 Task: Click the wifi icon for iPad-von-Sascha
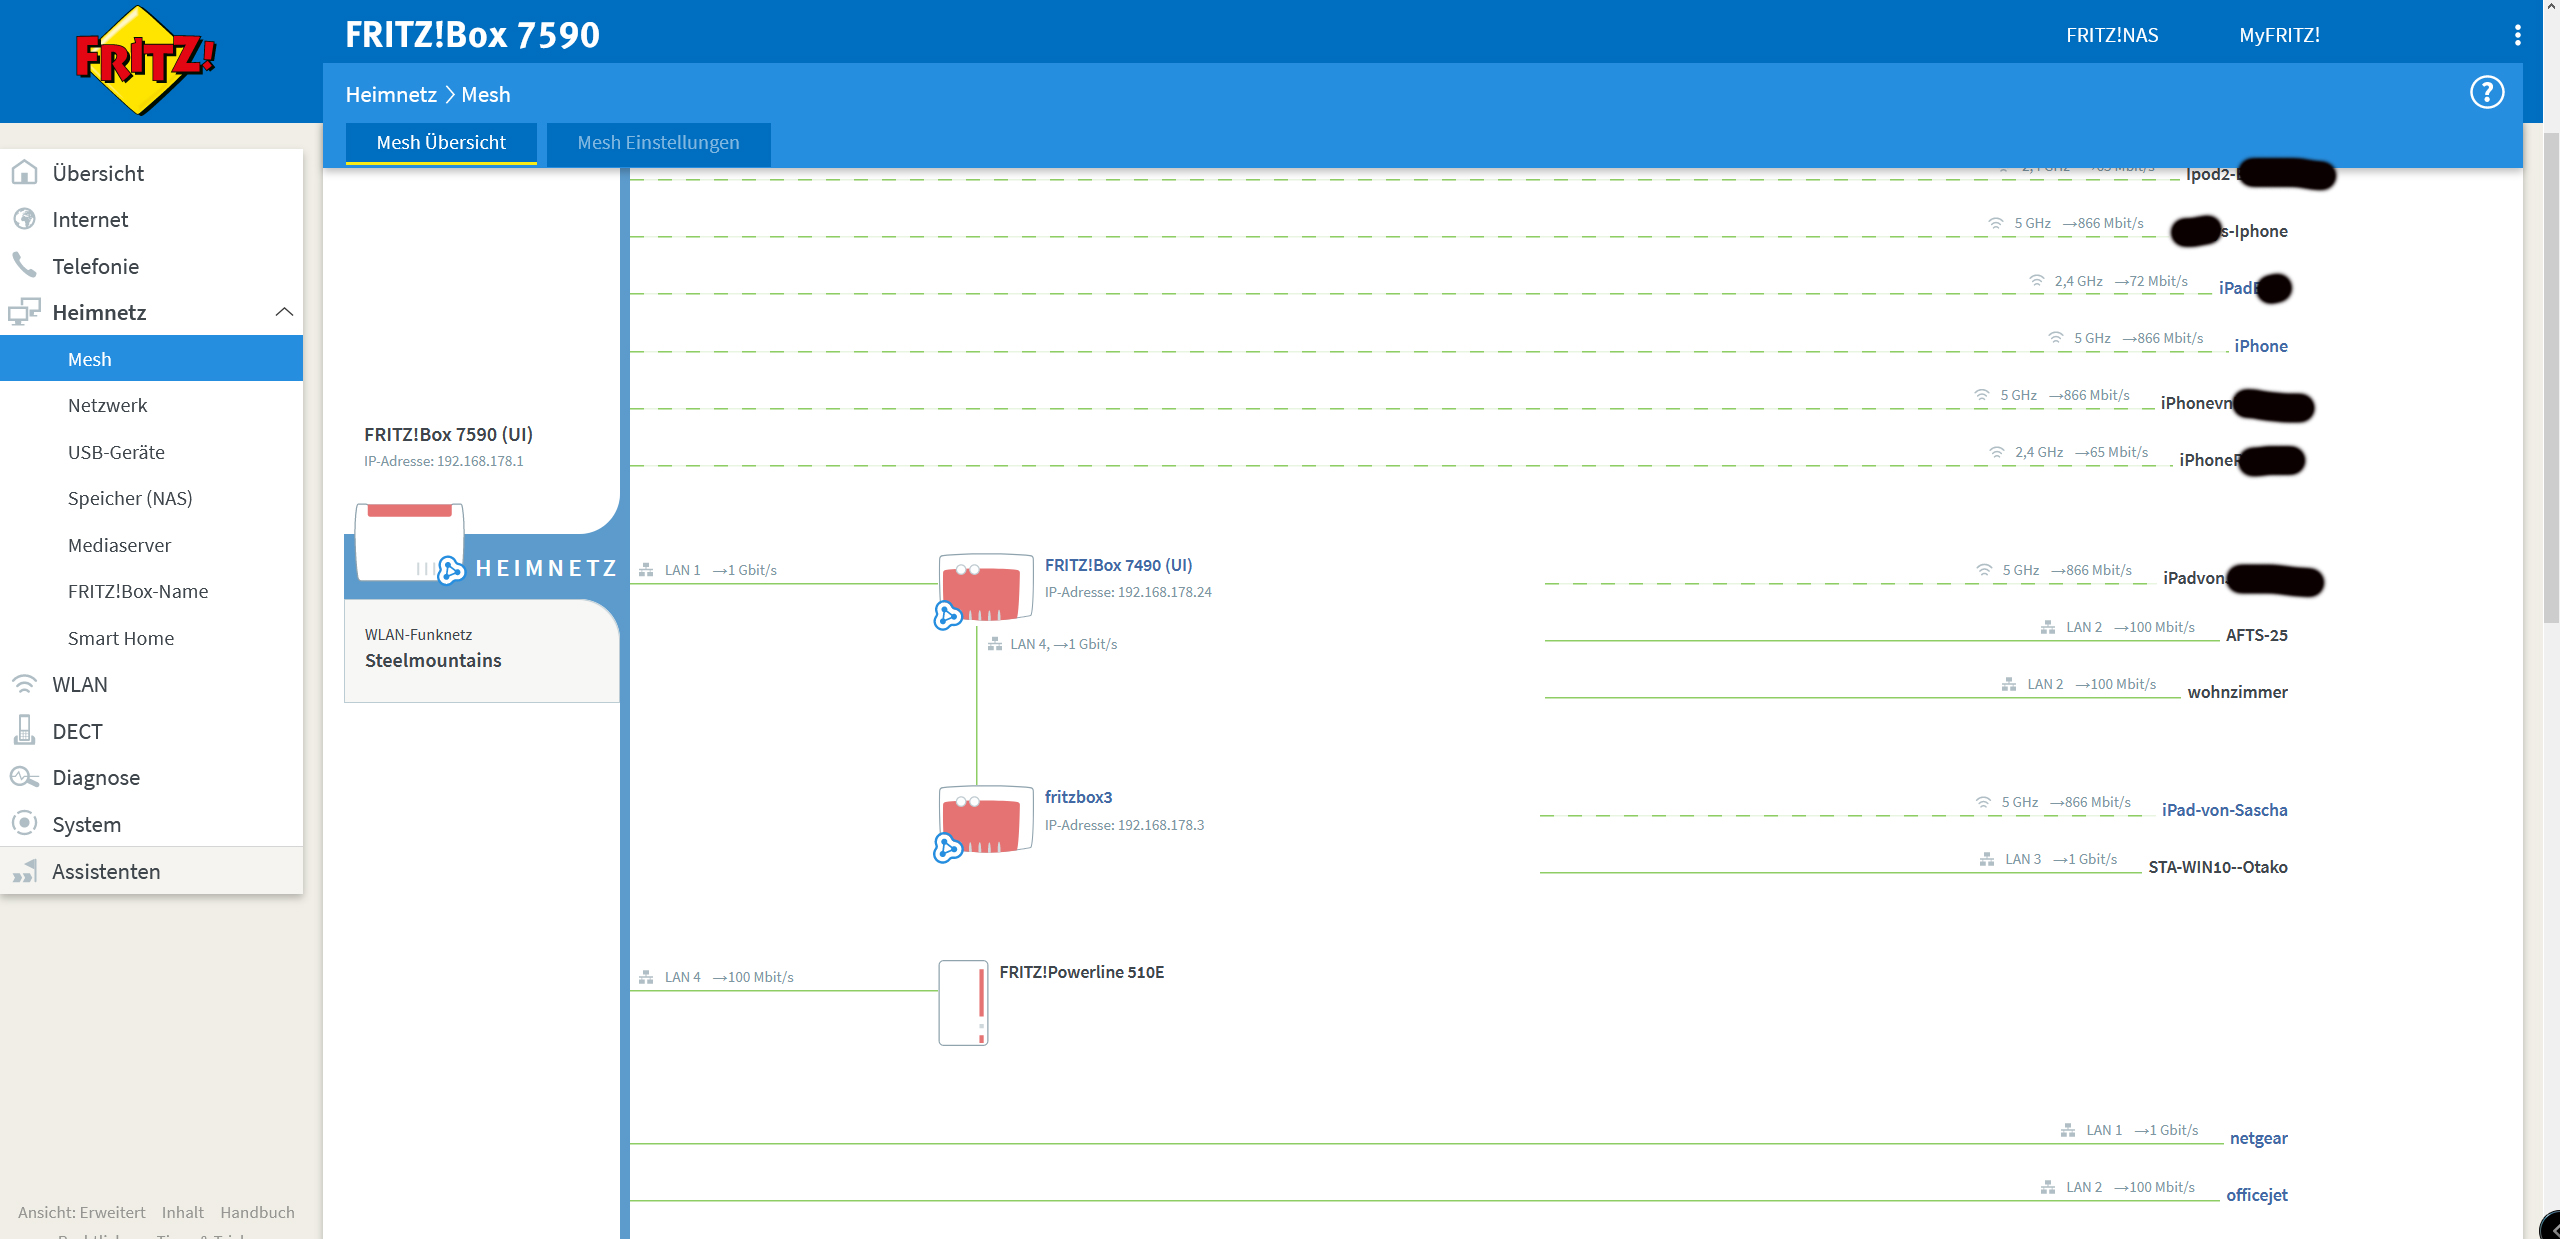[x=1983, y=802]
